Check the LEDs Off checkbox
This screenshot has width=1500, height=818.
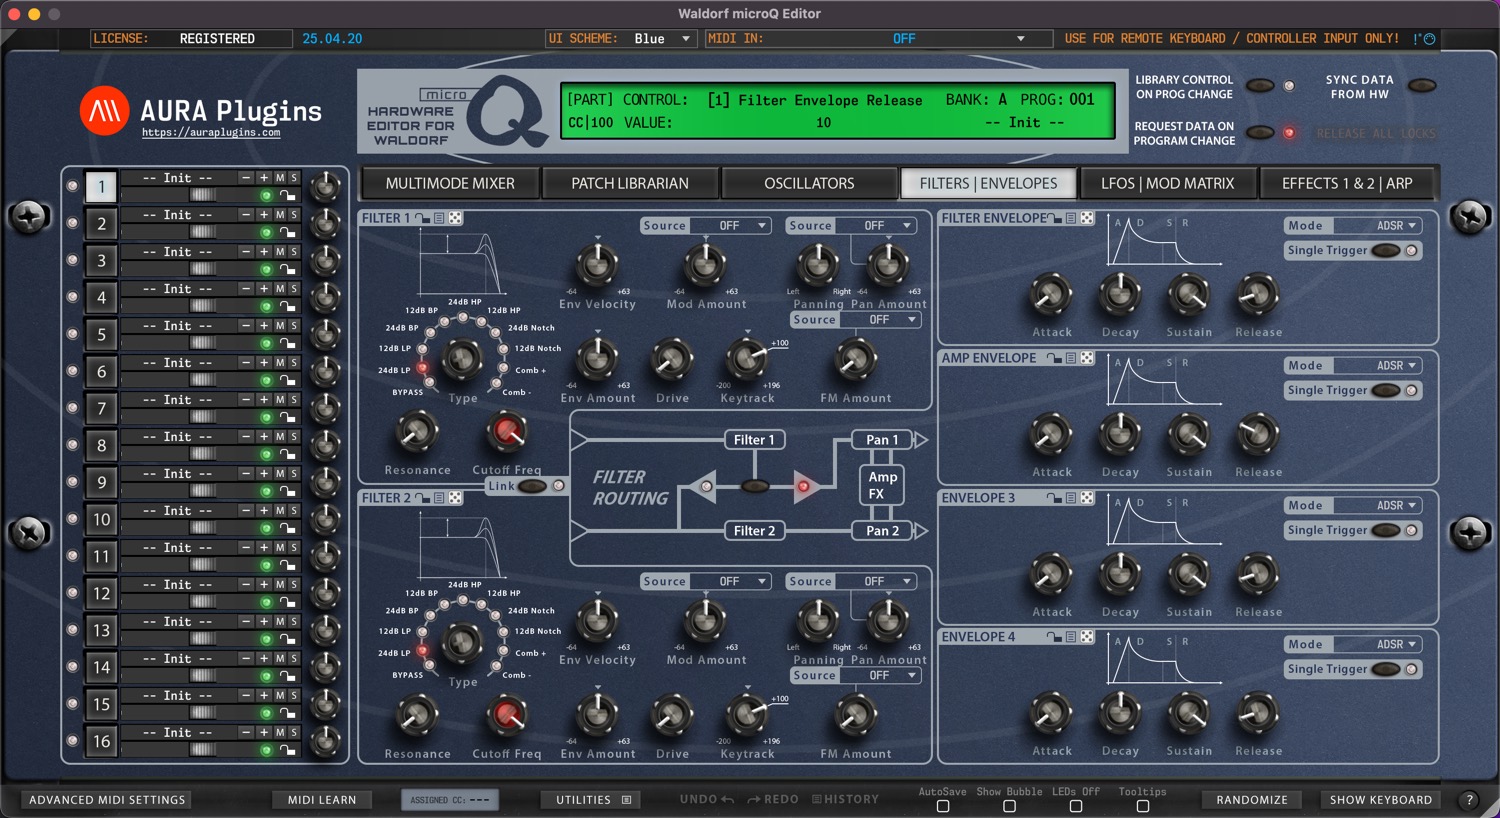click(x=1076, y=806)
